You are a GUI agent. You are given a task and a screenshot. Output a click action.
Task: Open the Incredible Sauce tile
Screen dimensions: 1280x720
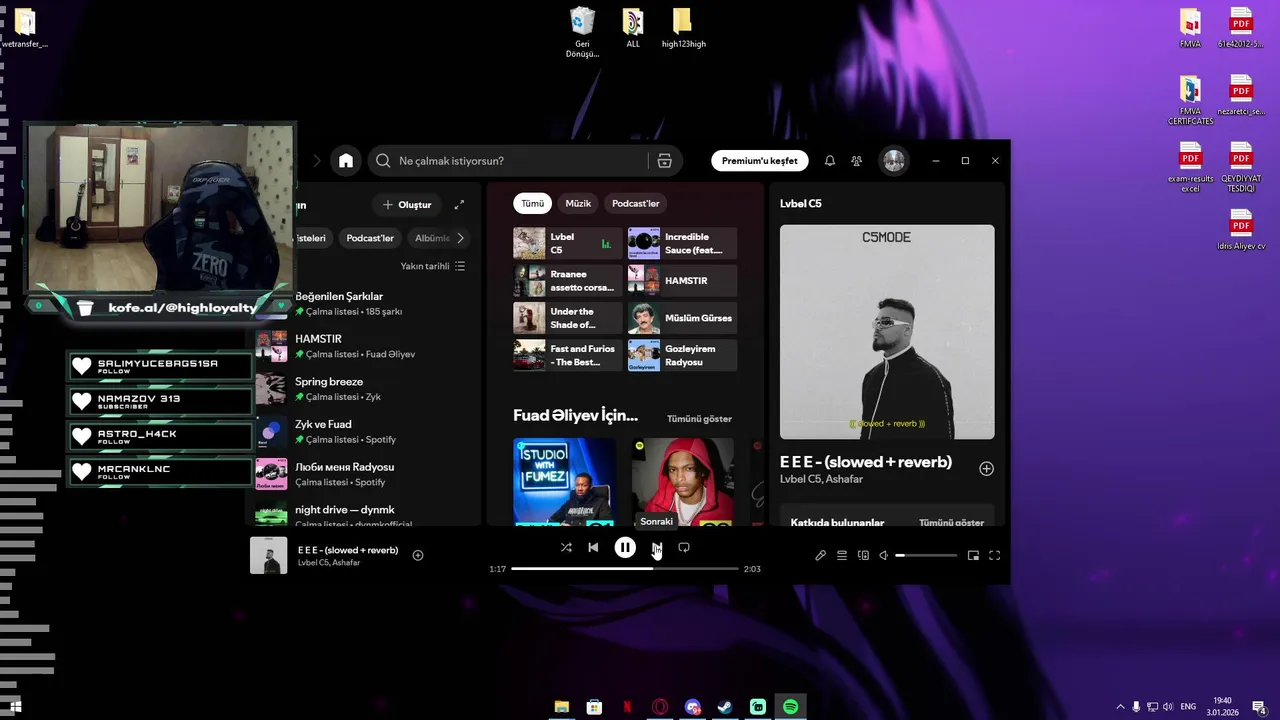(x=682, y=243)
